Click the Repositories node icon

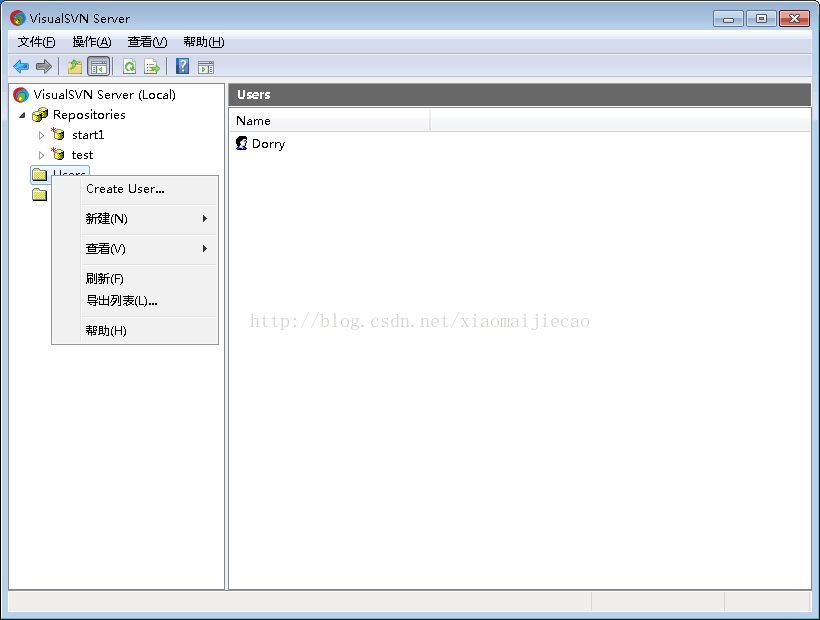40,114
